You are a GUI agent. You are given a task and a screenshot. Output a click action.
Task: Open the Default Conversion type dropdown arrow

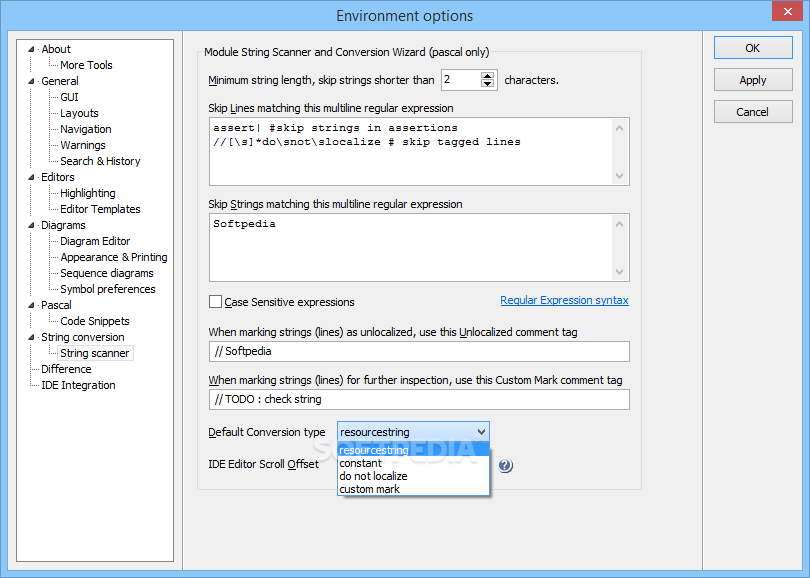(481, 432)
